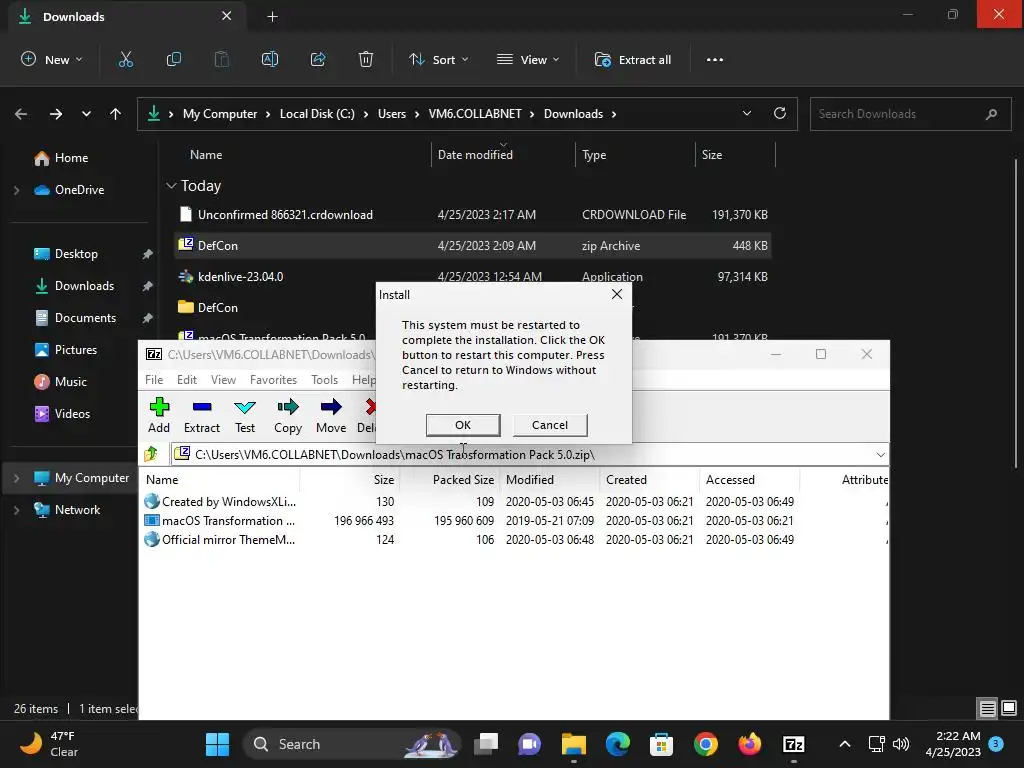Click the Rename icon in Explorer toolbar

pyautogui.click(x=270, y=59)
